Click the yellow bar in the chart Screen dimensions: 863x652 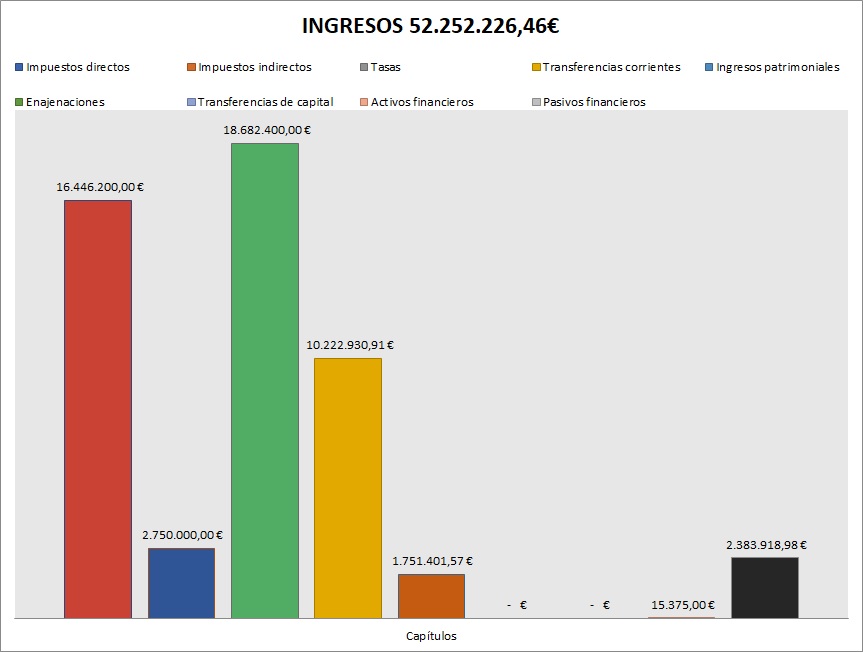(348, 488)
